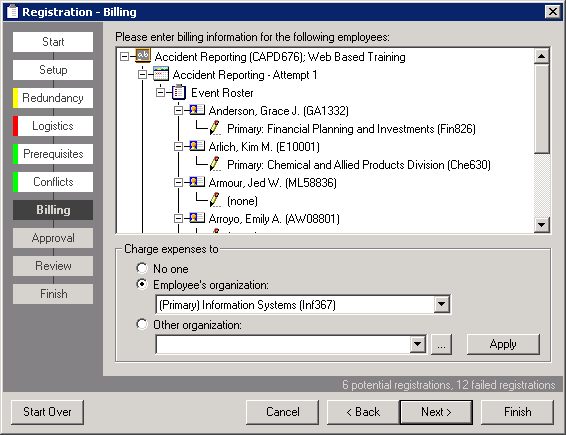Click the Start Over button
Viewport: 566px width, 435px height.
click(x=47, y=412)
